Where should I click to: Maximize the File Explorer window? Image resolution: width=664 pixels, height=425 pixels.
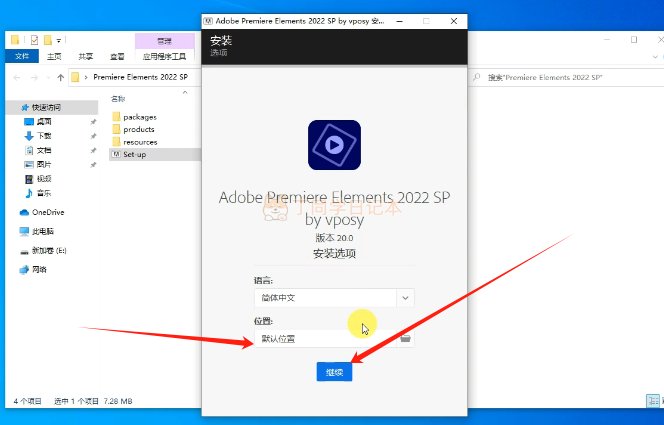[x=634, y=40]
